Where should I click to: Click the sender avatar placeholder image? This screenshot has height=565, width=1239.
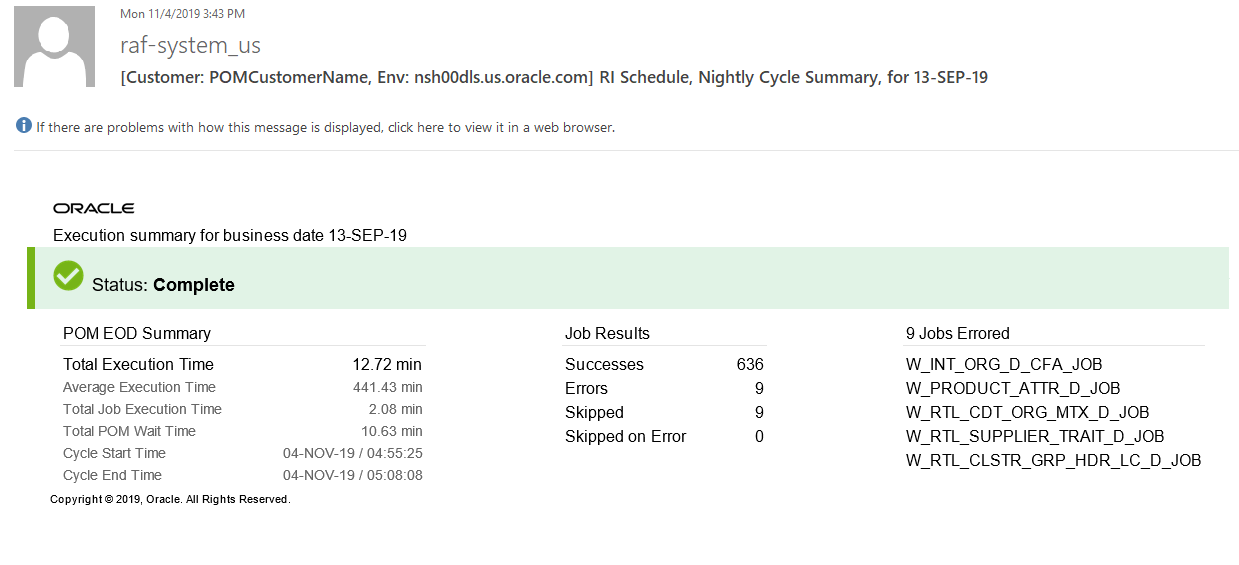(x=54, y=47)
